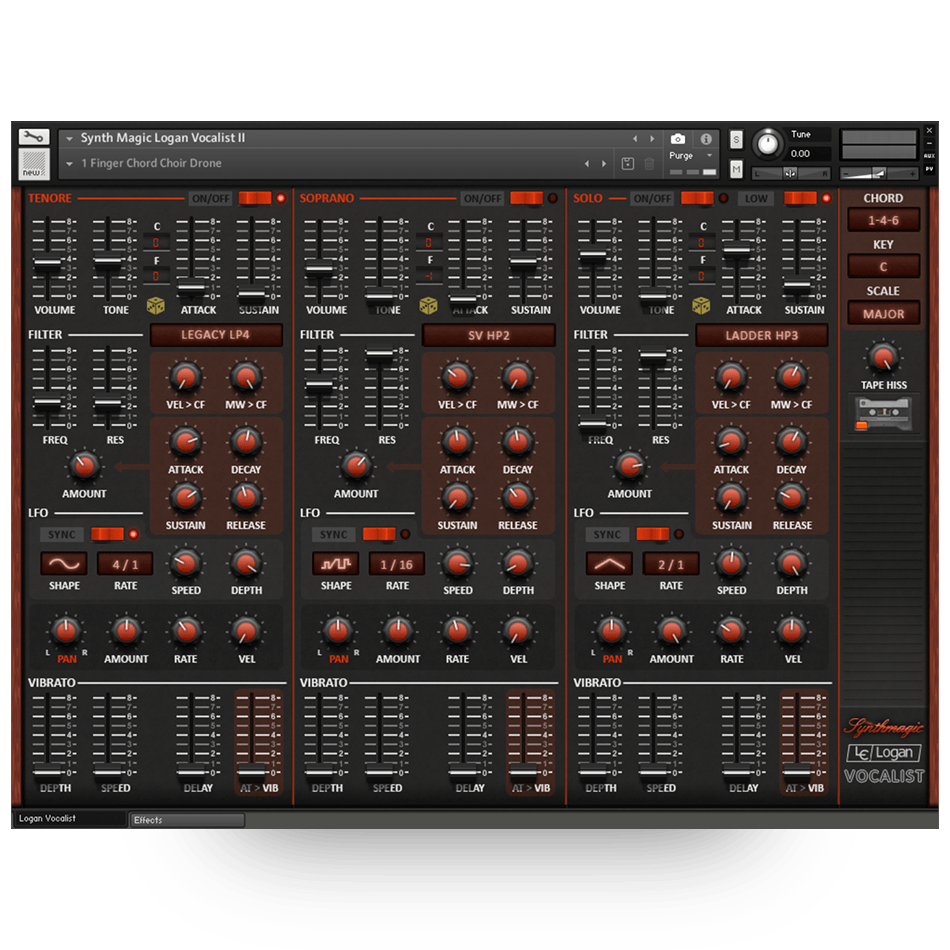The image size is (950, 950).
Task: Toggle the Soprano LFO SYNC switch
Action: (x=379, y=534)
